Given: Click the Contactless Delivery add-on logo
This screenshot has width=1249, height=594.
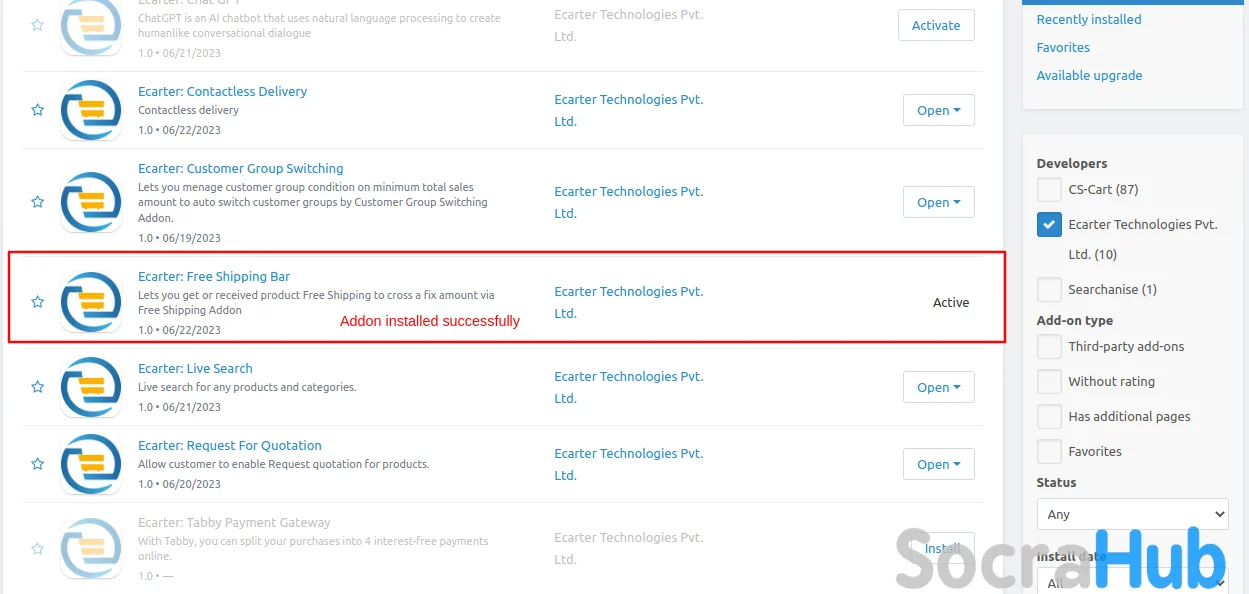Looking at the screenshot, I should pos(91,110).
